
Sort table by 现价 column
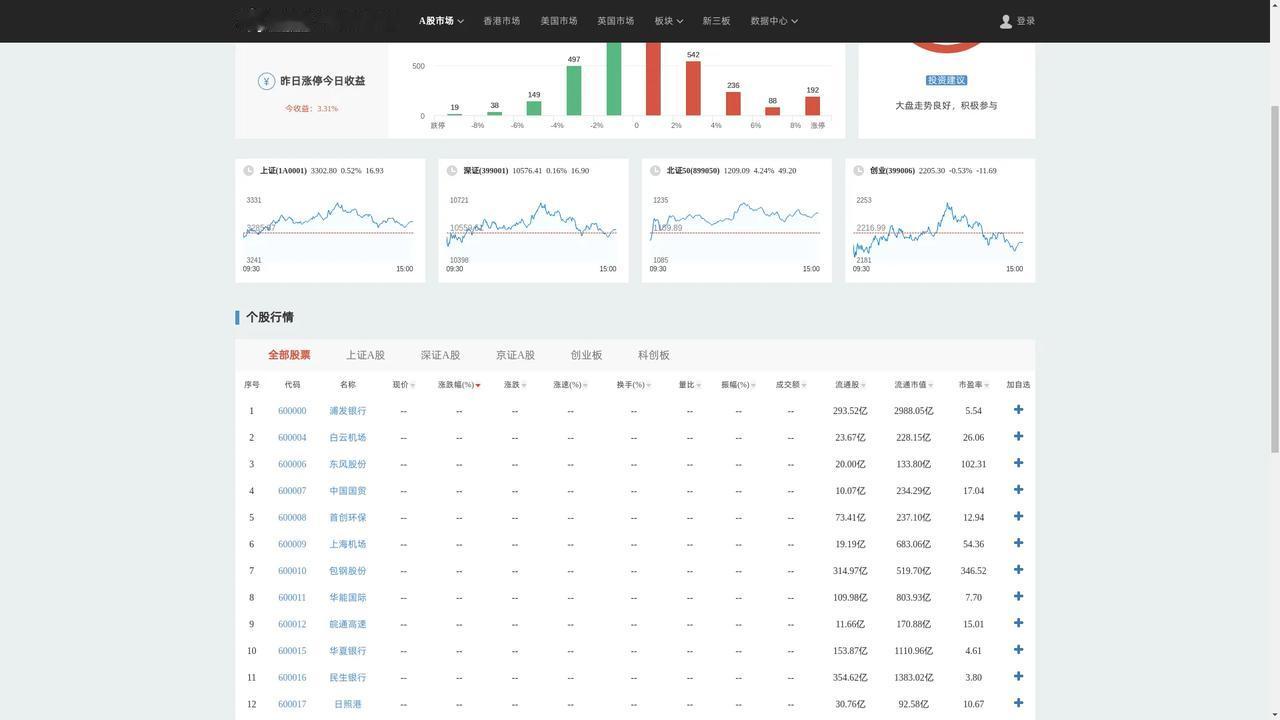click(403, 385)
